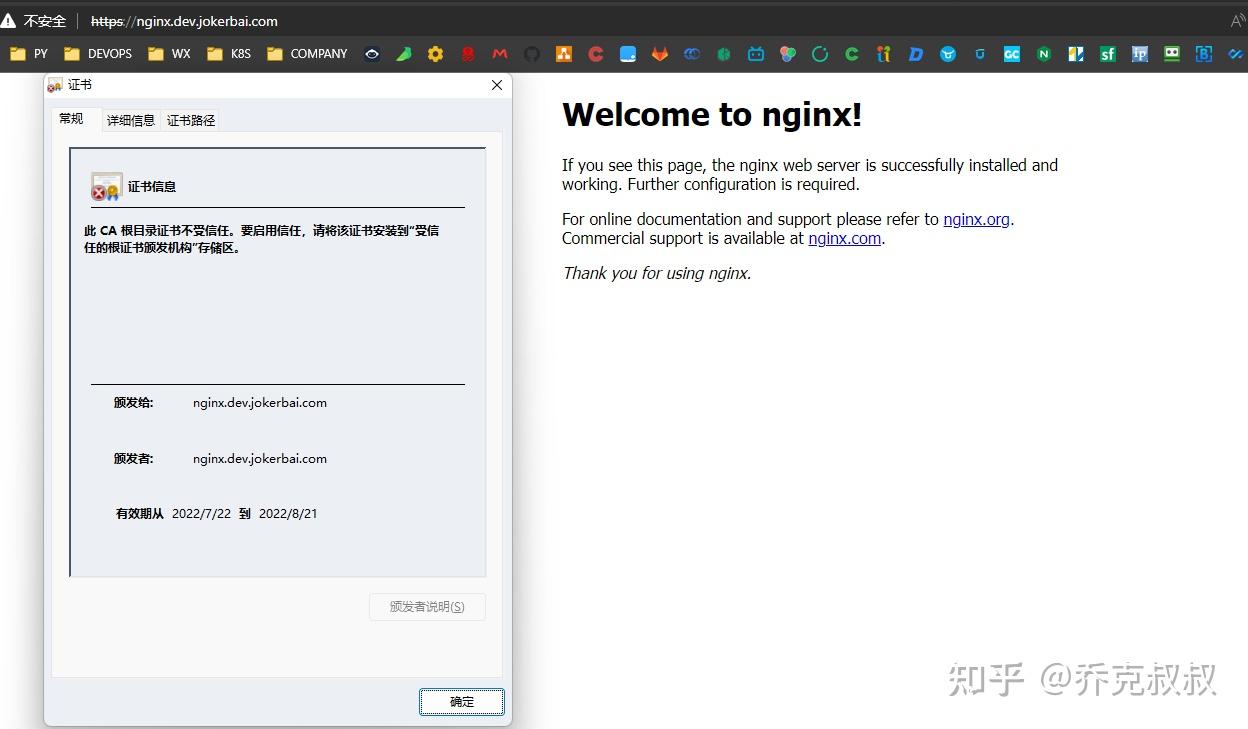Open the blue linked-circles bookmark

(x=692, y=54)
